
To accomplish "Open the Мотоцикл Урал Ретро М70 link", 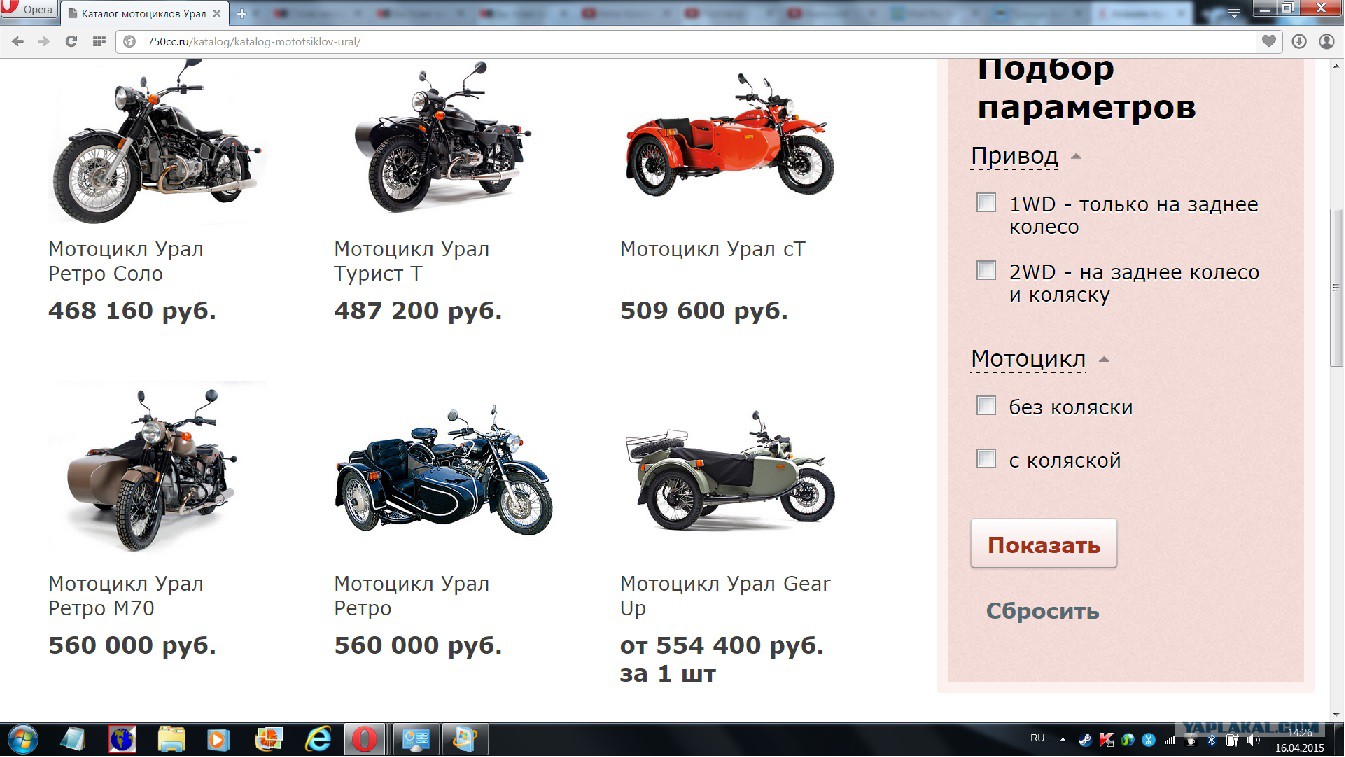I will pos(126,596).
